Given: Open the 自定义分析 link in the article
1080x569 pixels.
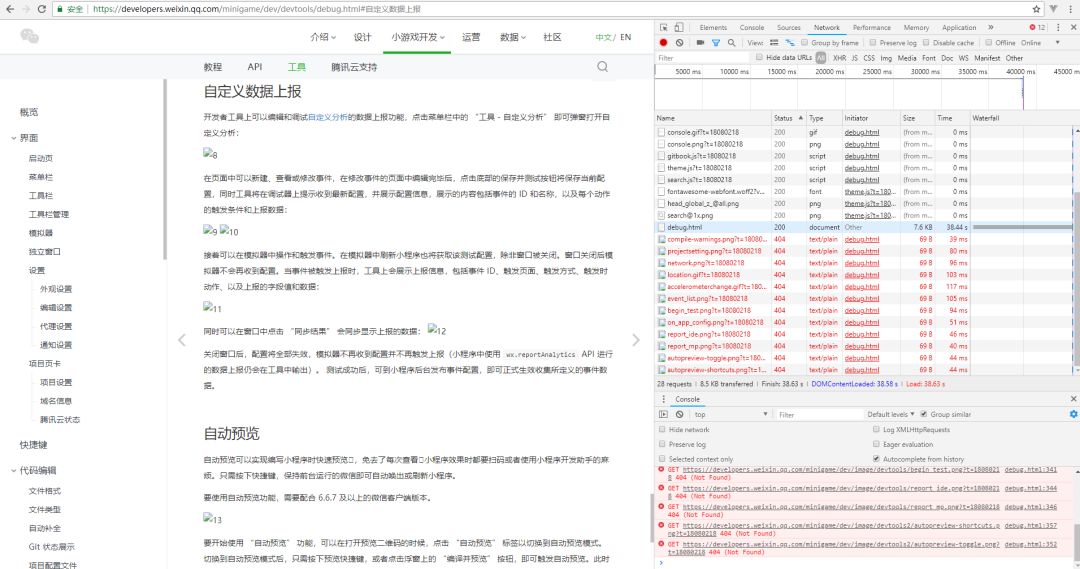Looking at the screenshot, I should point(328,117).
